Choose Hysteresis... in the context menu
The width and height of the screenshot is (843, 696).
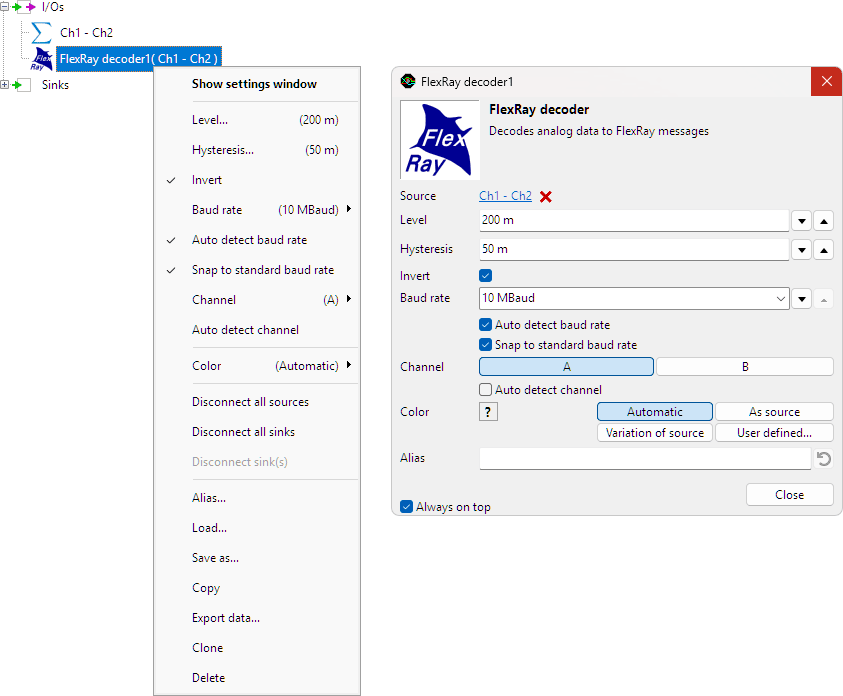pyautogui.click(x=257, y=150)
